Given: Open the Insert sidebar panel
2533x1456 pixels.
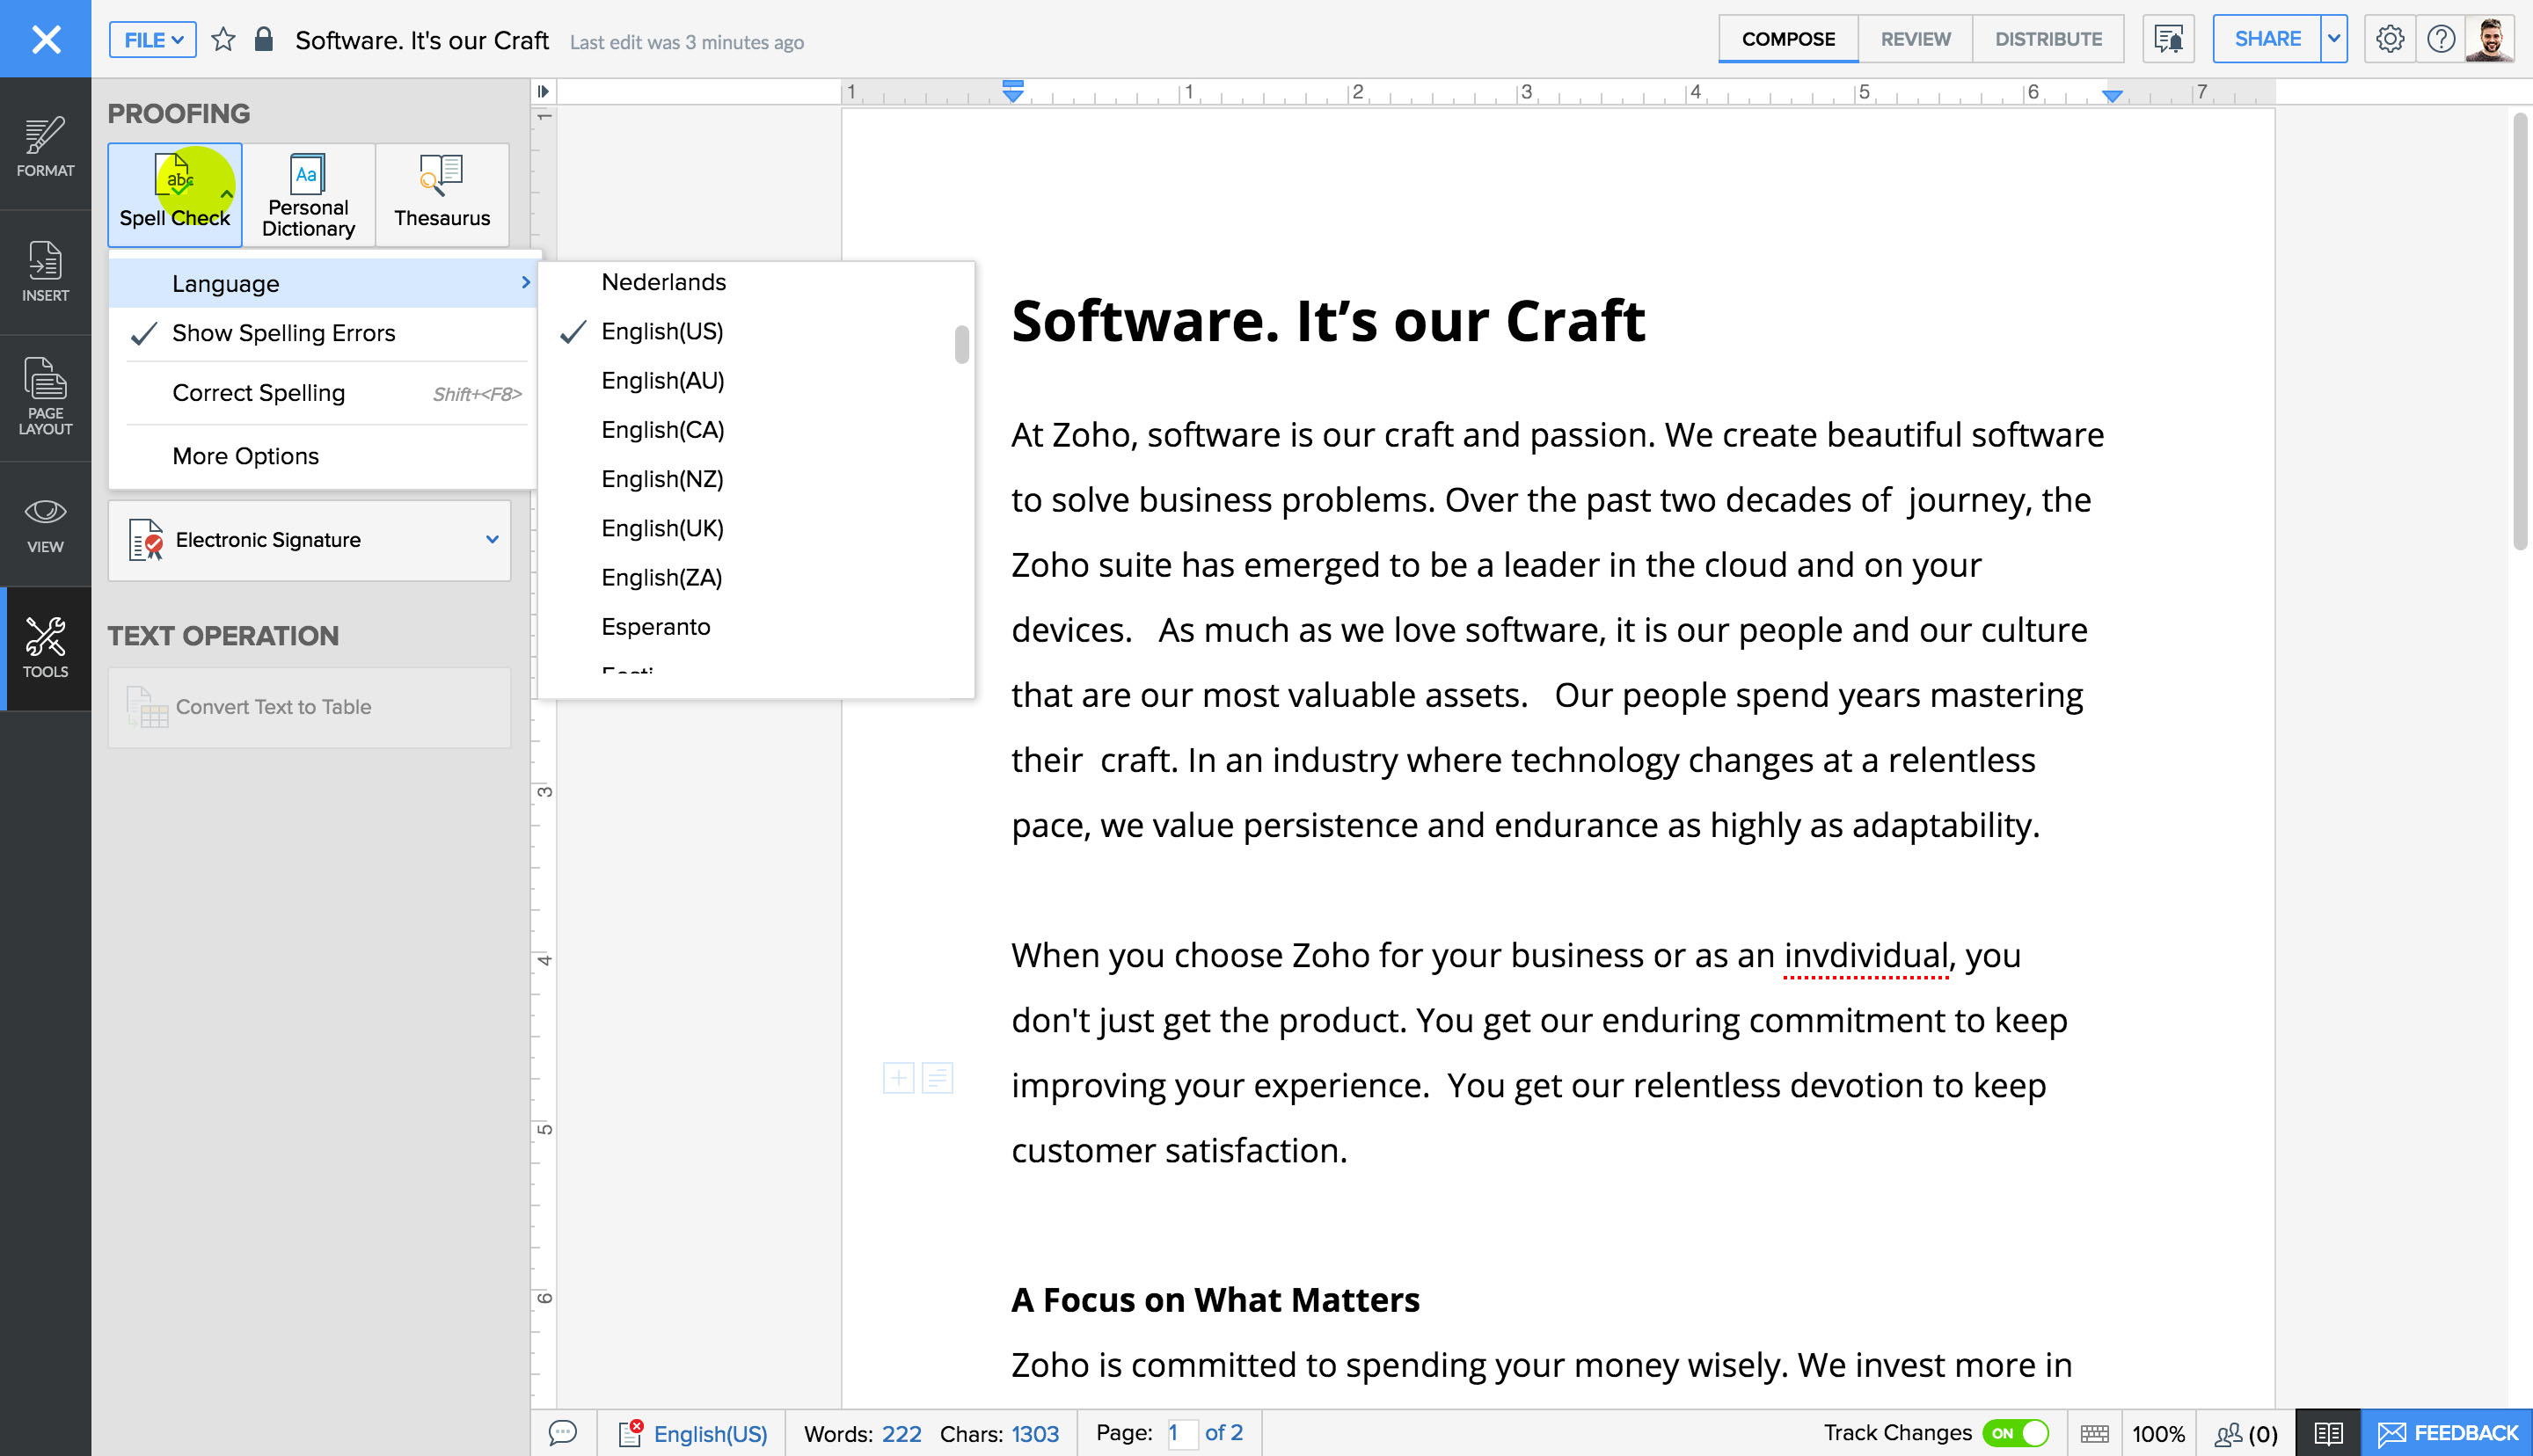Looking at the screenshot, I should [x=45, y=271].
